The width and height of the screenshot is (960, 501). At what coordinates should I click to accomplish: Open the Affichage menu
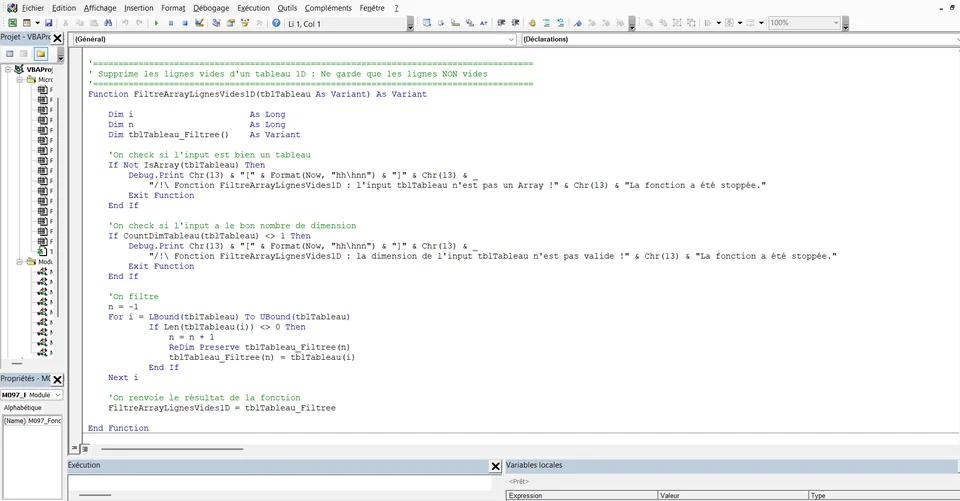100,8
